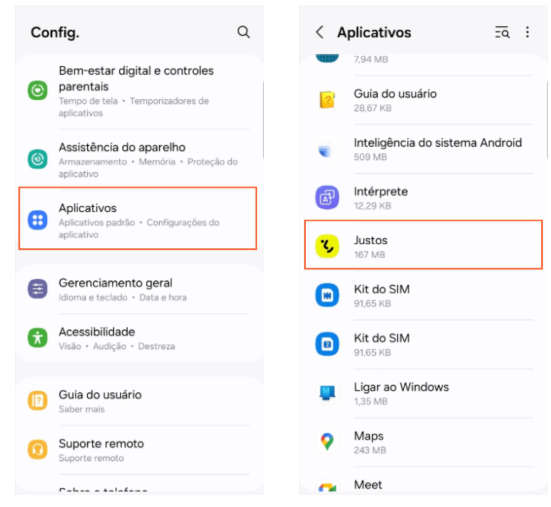
Task: Tap the Maps pin icon
Action: [x=327, y=442]
